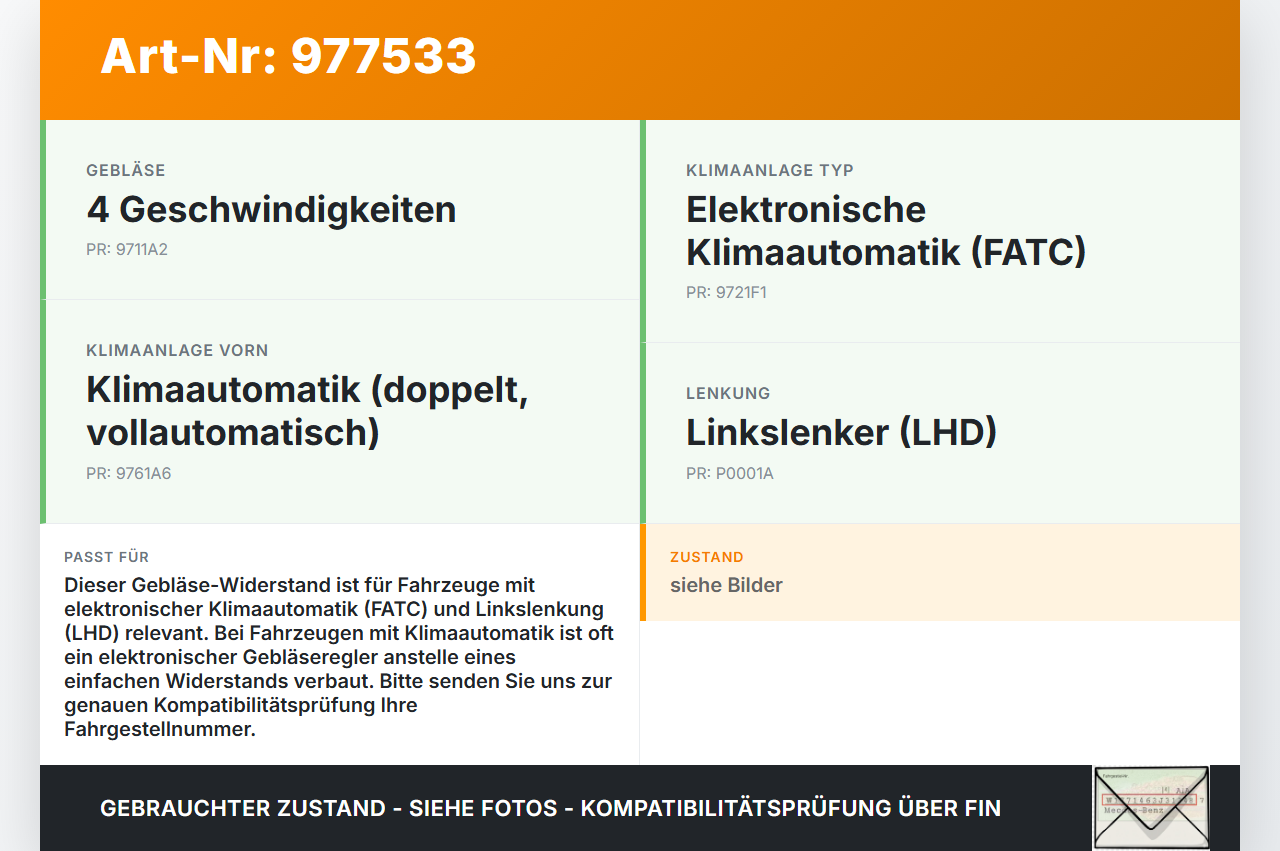1280x851 pixels.
Task: Click the ZUSTAND status box
Action: pyautogui.click(x=940, y=572)
